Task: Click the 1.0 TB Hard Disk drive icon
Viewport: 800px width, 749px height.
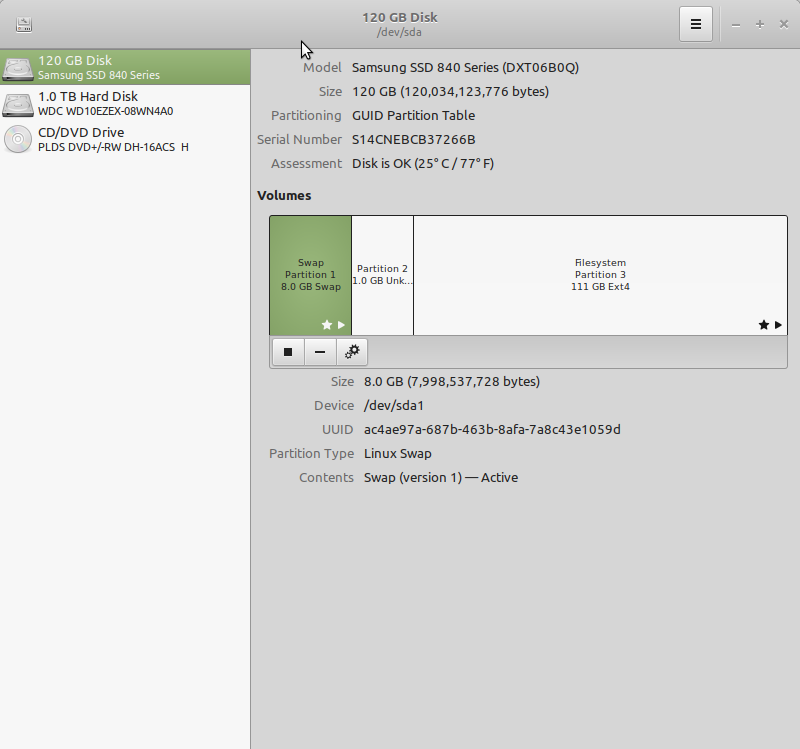Action: click(18, 104)
